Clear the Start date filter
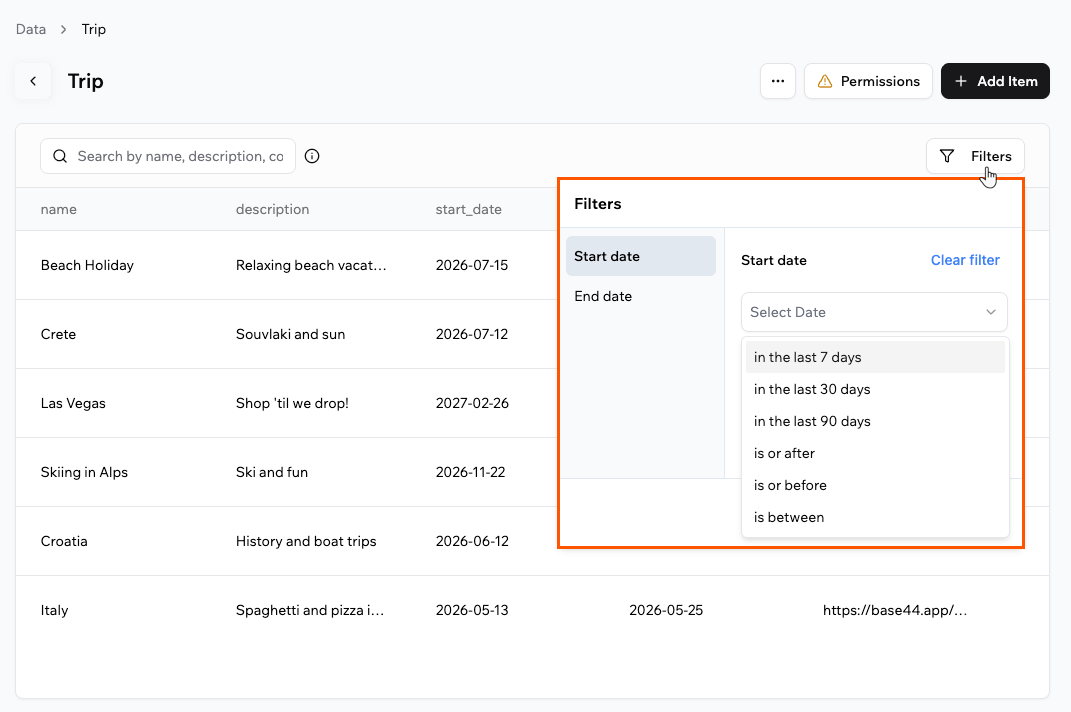This screenshot has height=712, width=1071. 964,260
